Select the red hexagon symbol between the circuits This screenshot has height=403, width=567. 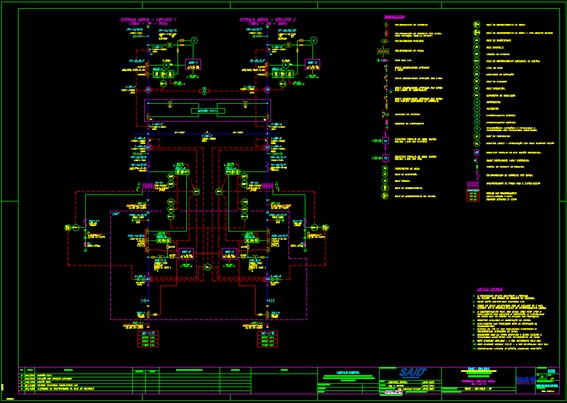pyautogui.click(x=204, y=90)
